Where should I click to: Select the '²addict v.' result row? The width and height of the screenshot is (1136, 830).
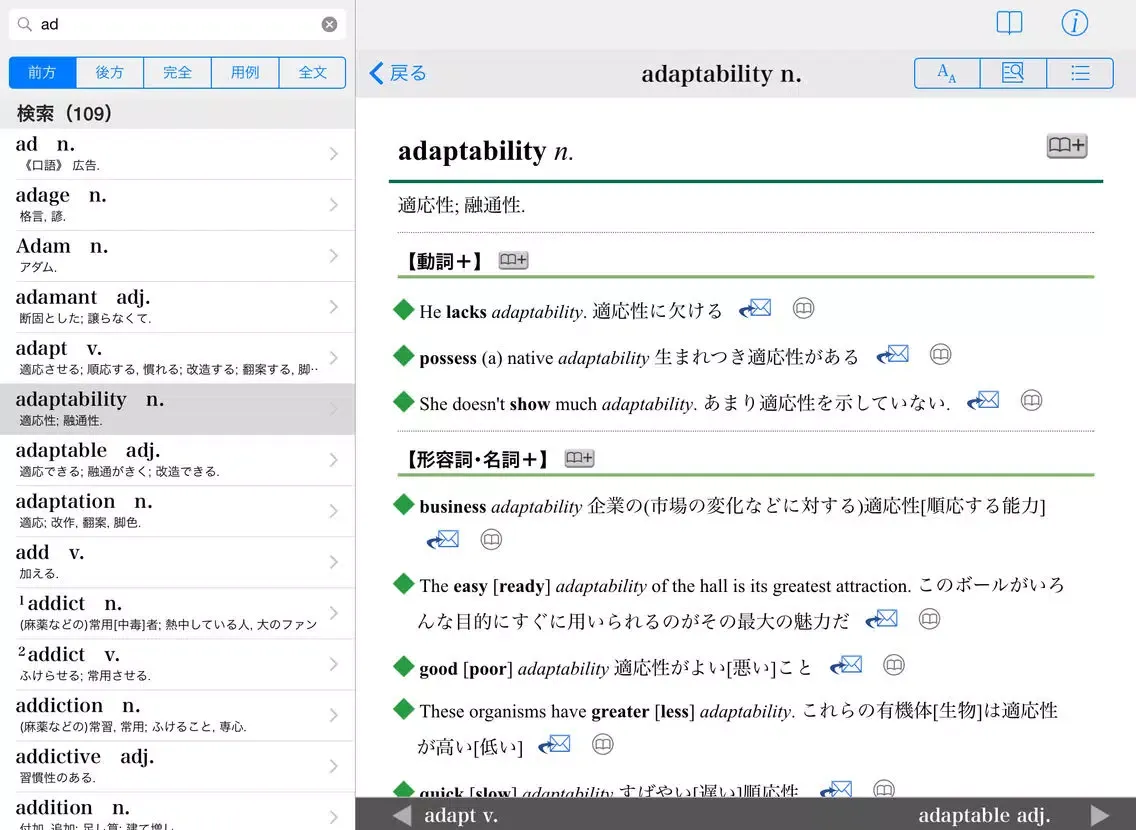pos(178,664)
